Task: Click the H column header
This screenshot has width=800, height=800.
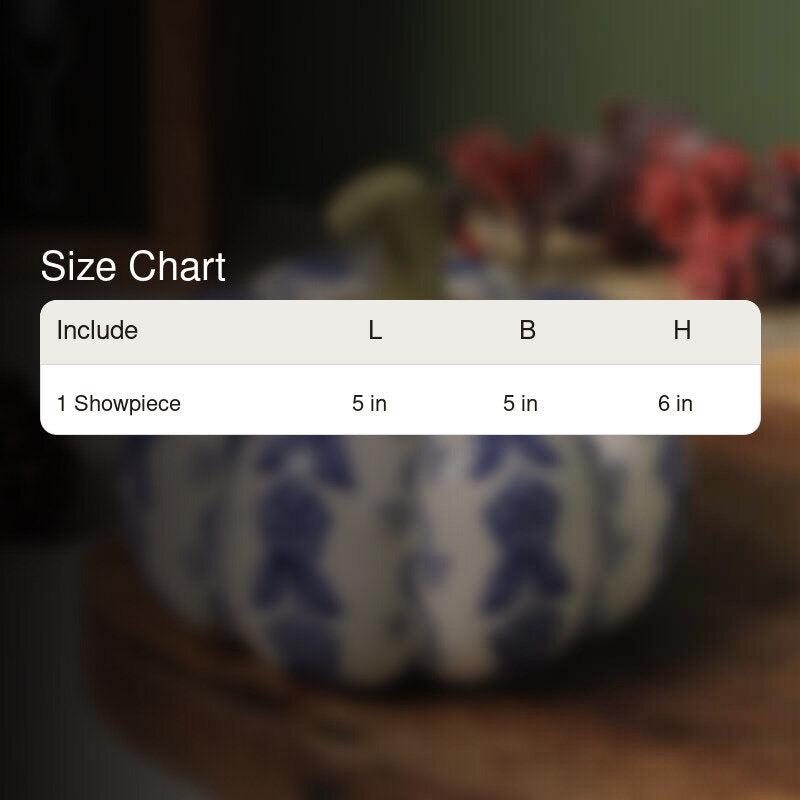Action: (682, 330)
